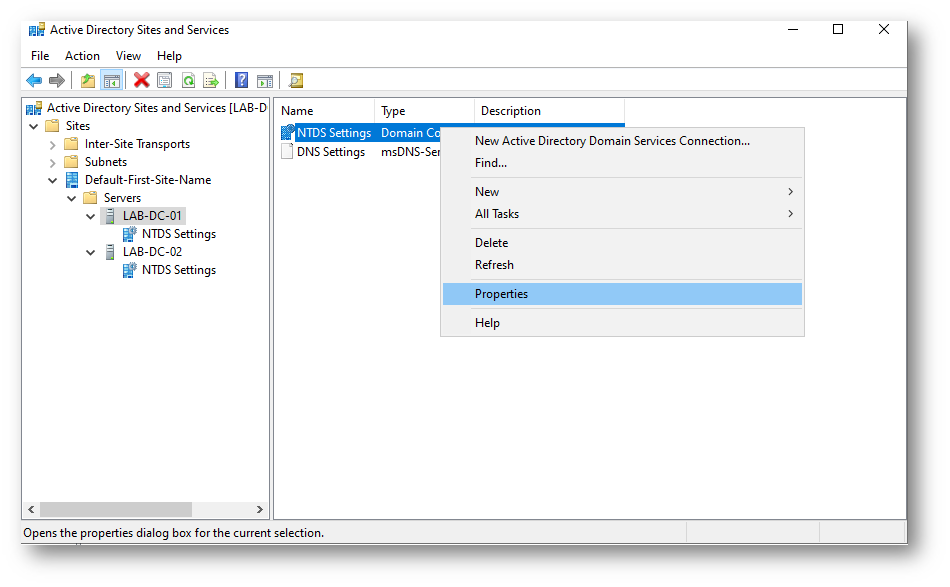Click the Sites folder icon

[x=53, y=125]
